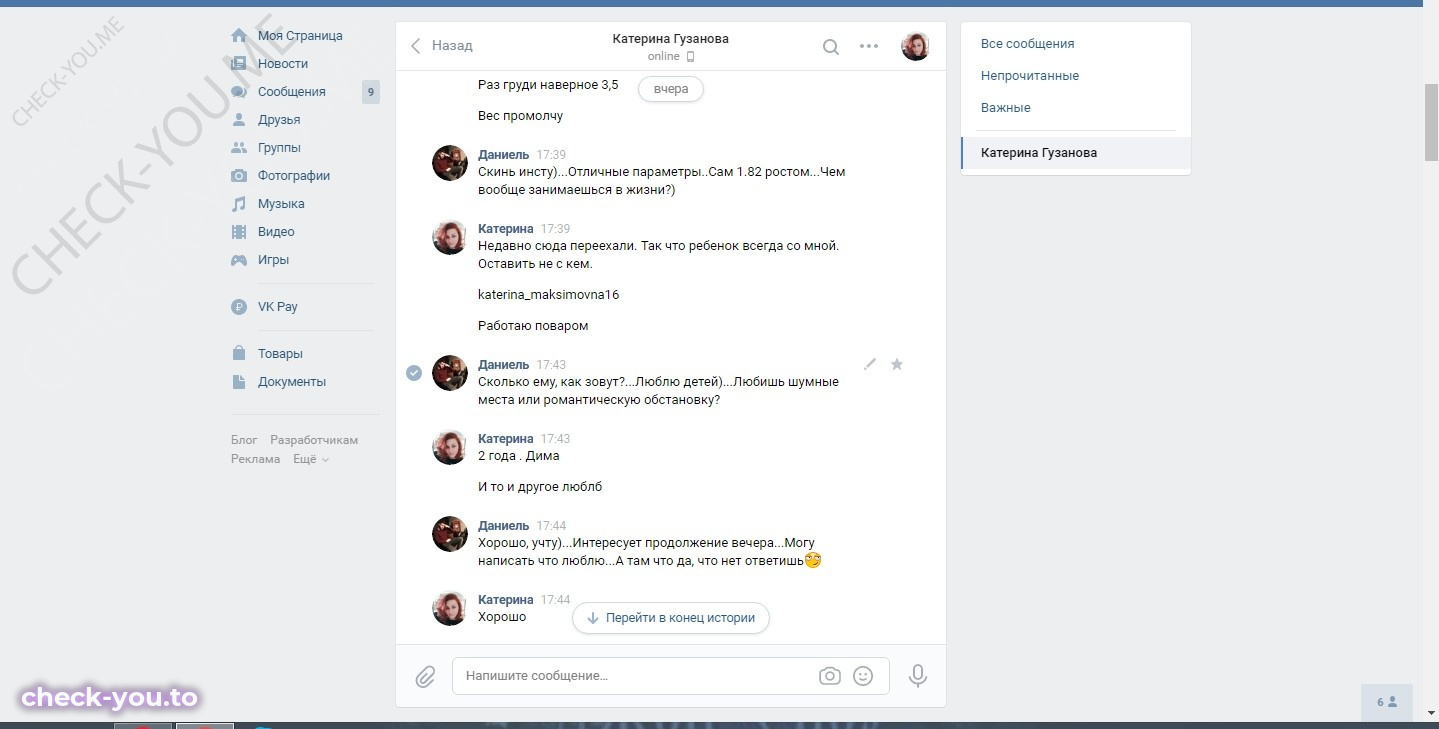Click the вчера date label
The height and width of the screenshot is (729, 1439).
(x=671, y=89)
